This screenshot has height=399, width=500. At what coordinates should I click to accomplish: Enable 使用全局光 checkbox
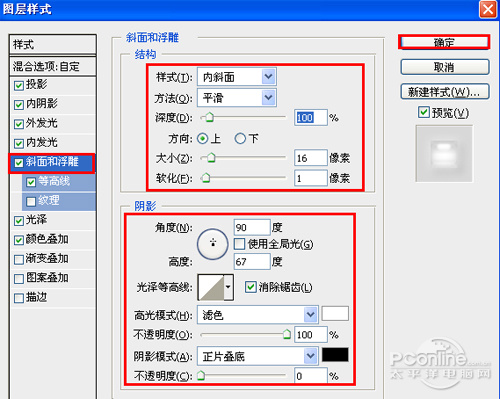239,244
